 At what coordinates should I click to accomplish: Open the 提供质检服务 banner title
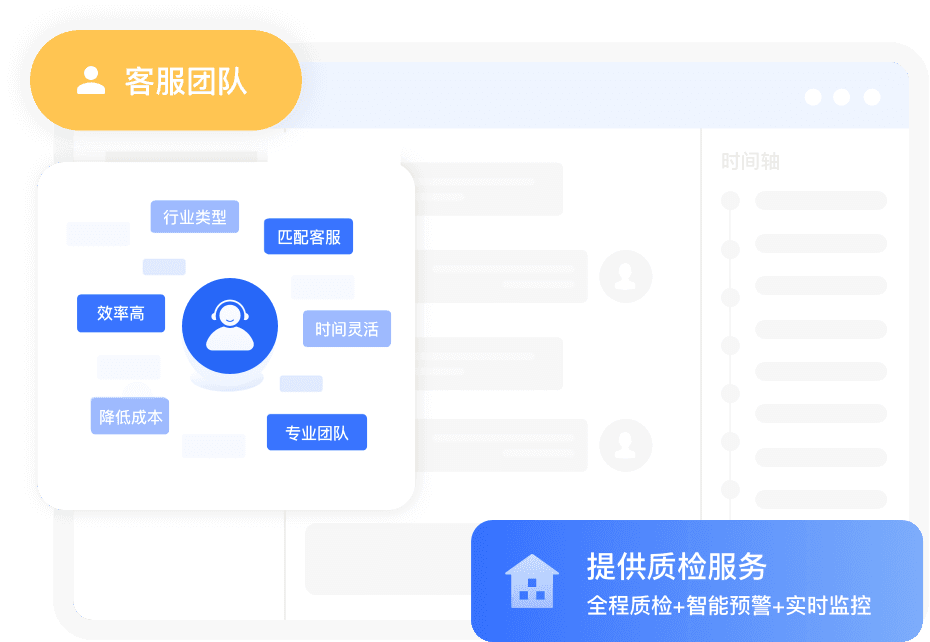click(677, 566)
